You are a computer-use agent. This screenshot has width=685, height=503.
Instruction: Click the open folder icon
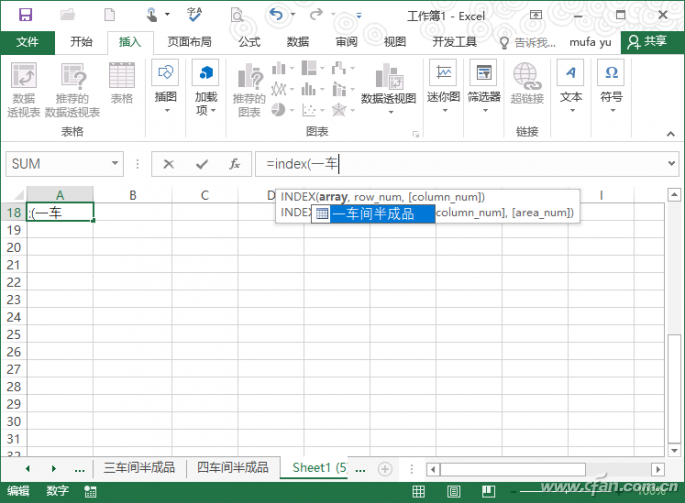pyautogui.click(x=67, y=15)
